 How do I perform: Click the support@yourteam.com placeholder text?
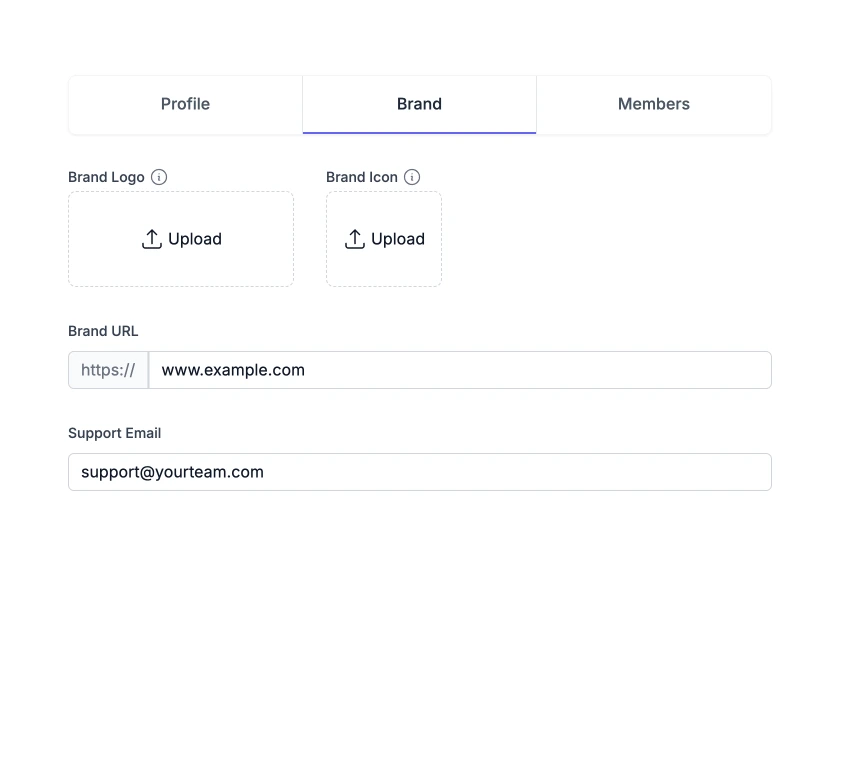coord(172,472)
